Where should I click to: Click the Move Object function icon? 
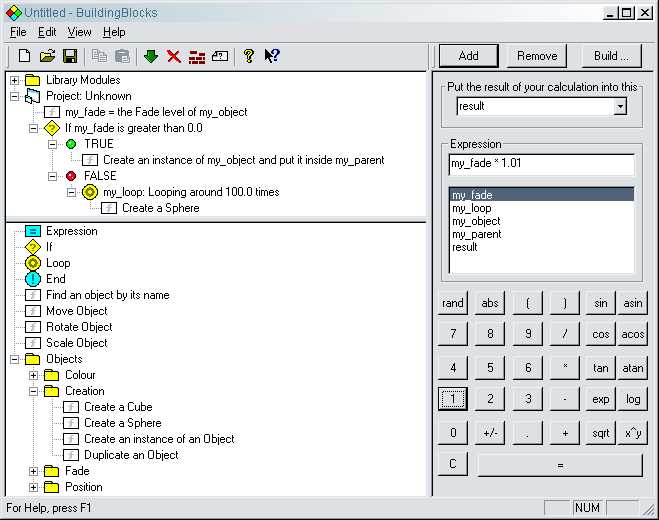click(33, 311)
